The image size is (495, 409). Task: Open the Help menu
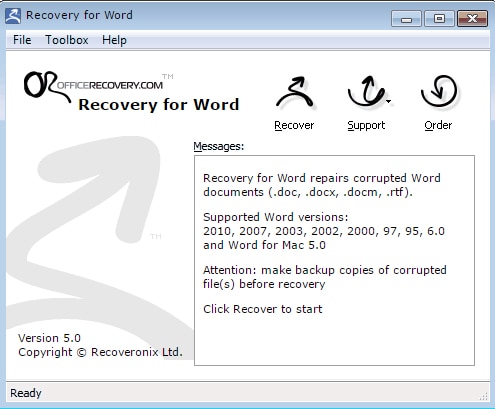(x=114, y=40)
